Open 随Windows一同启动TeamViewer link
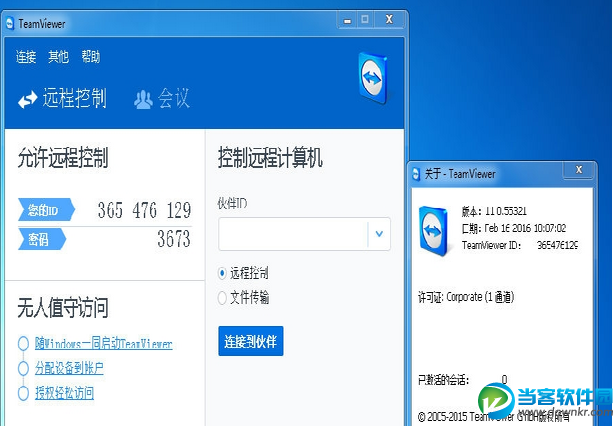Viewport: 614px width, 426px height. pyautogui.click(x=104, y=343)
